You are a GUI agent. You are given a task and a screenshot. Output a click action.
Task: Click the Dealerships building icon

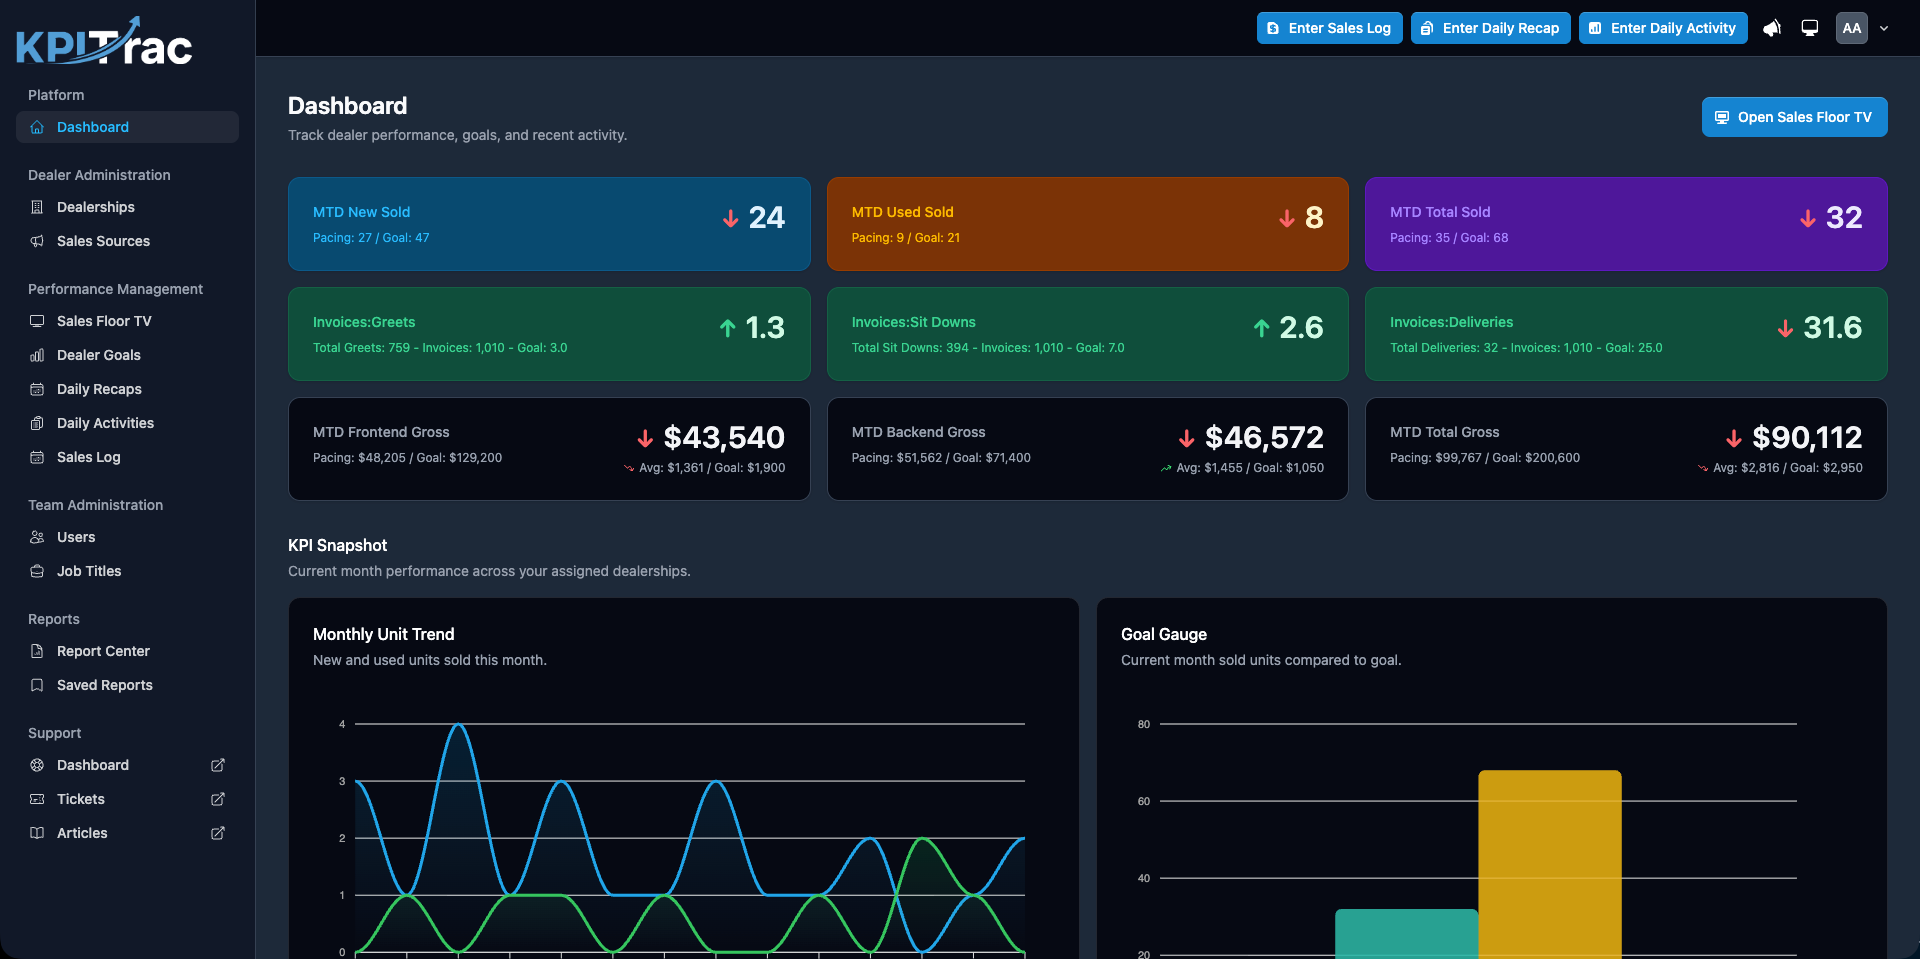37,207
